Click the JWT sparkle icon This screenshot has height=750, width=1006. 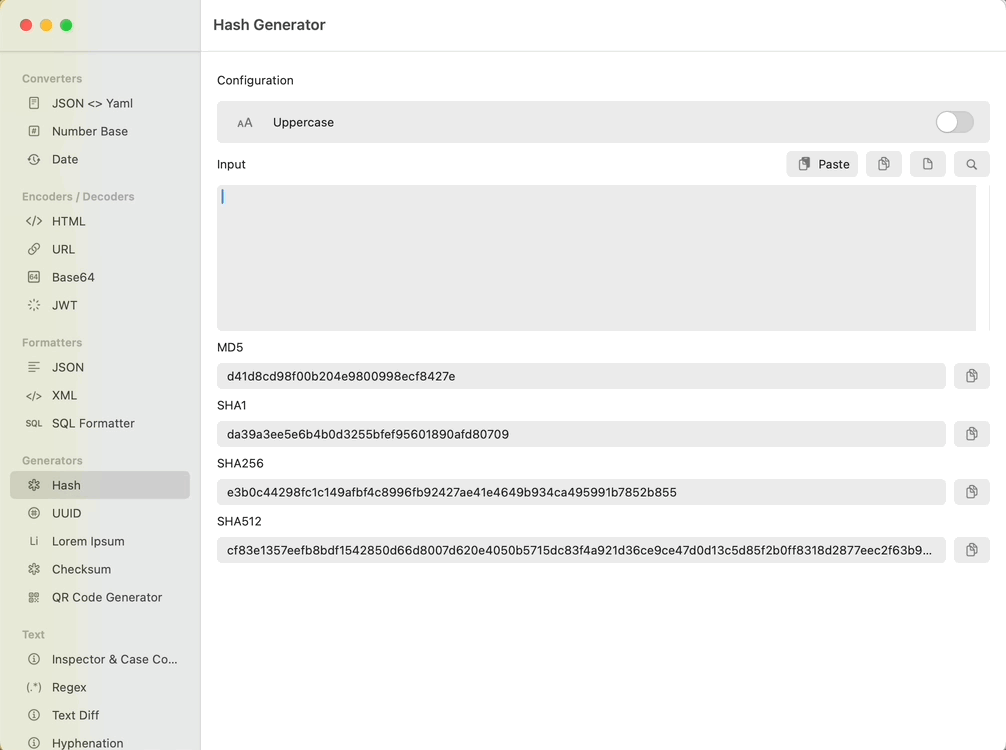pyautogui.click(x=34, y=305)
